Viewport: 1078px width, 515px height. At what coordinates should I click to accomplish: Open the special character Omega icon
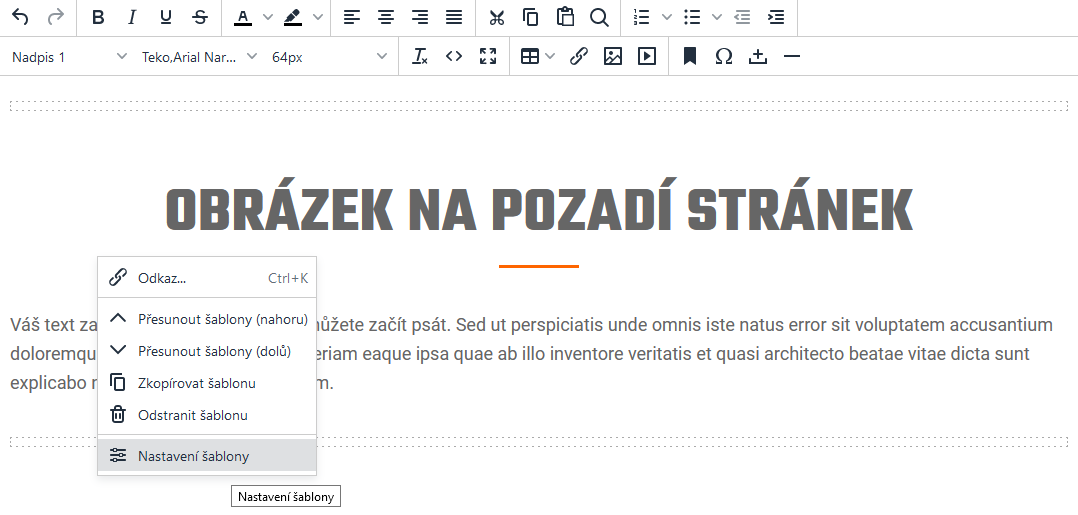click(x=724, y=57)
